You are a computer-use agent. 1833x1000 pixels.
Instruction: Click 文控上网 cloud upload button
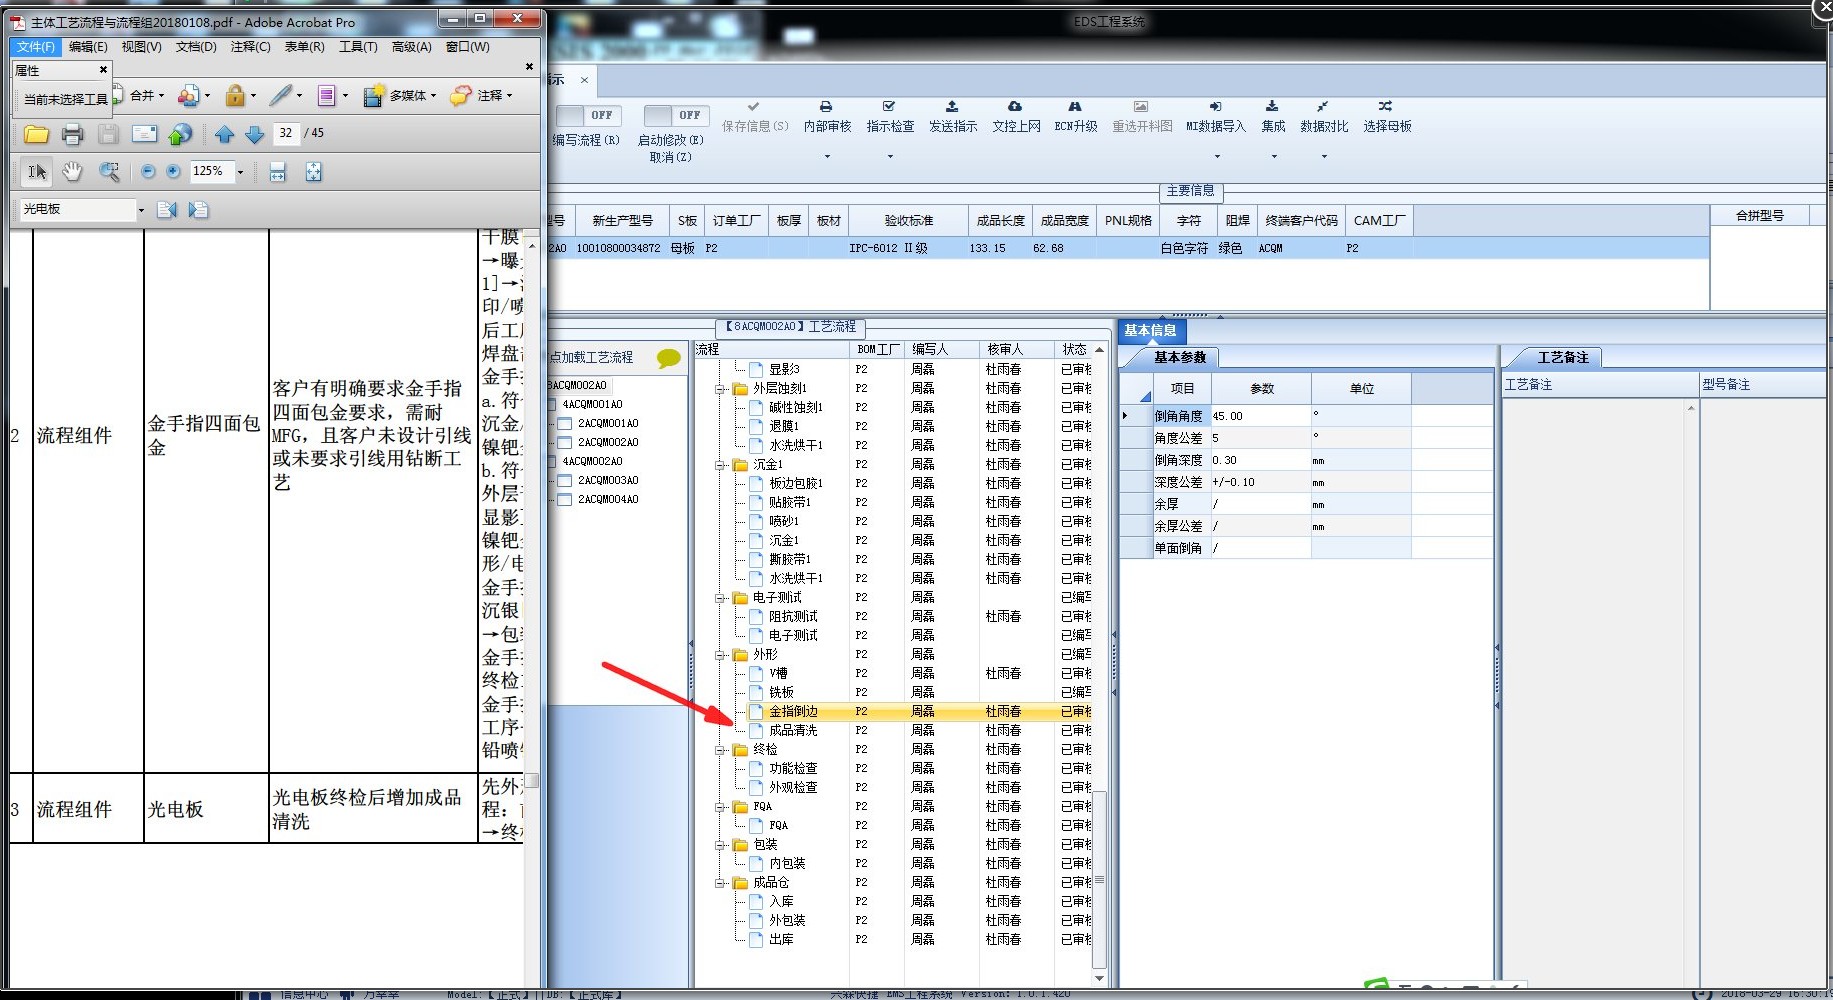[x=1016, y=117]
